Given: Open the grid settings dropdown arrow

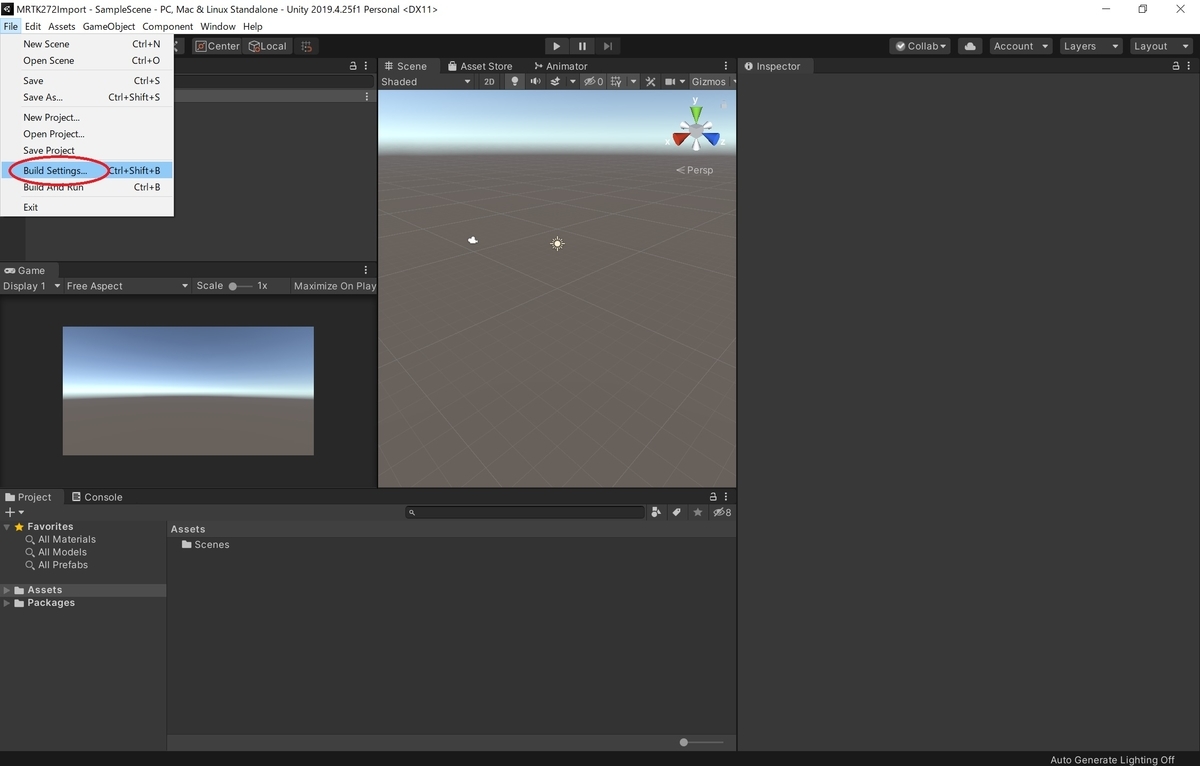Looking at the screenshot, I should [631, 82].
